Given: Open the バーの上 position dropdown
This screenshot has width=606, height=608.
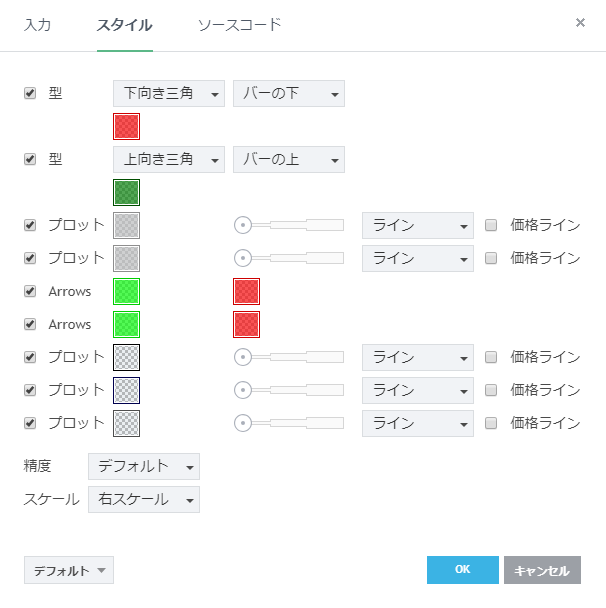Looking at the screenshot, I should coord(288,160).
